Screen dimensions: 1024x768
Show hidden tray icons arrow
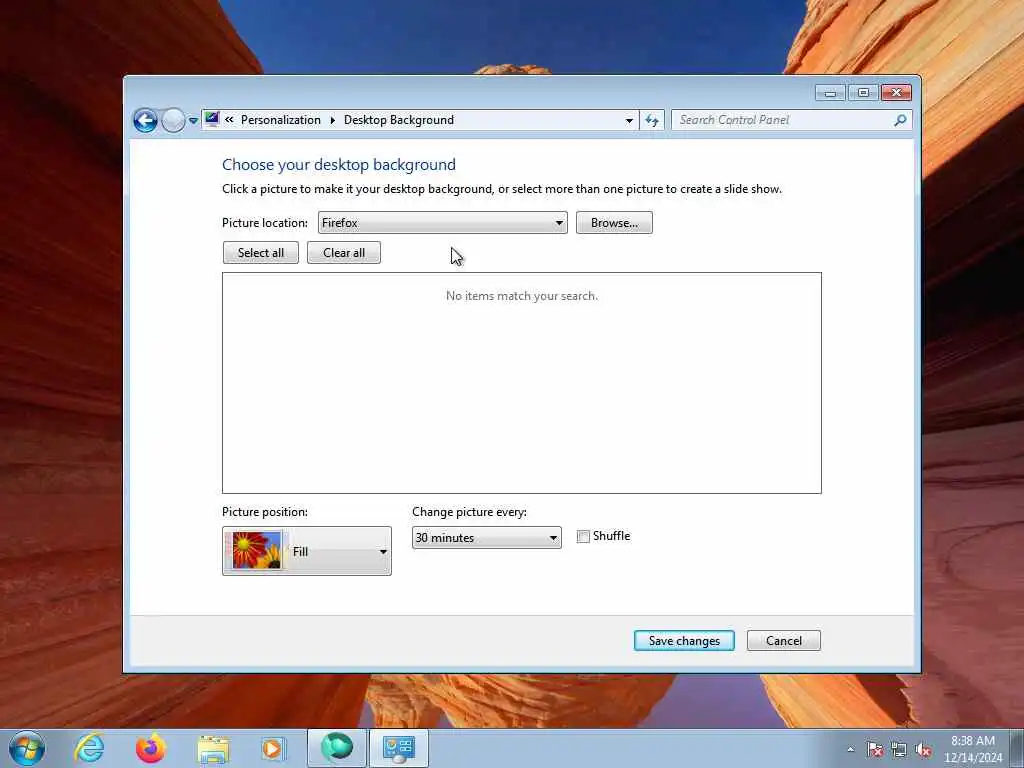pos(850,749)
